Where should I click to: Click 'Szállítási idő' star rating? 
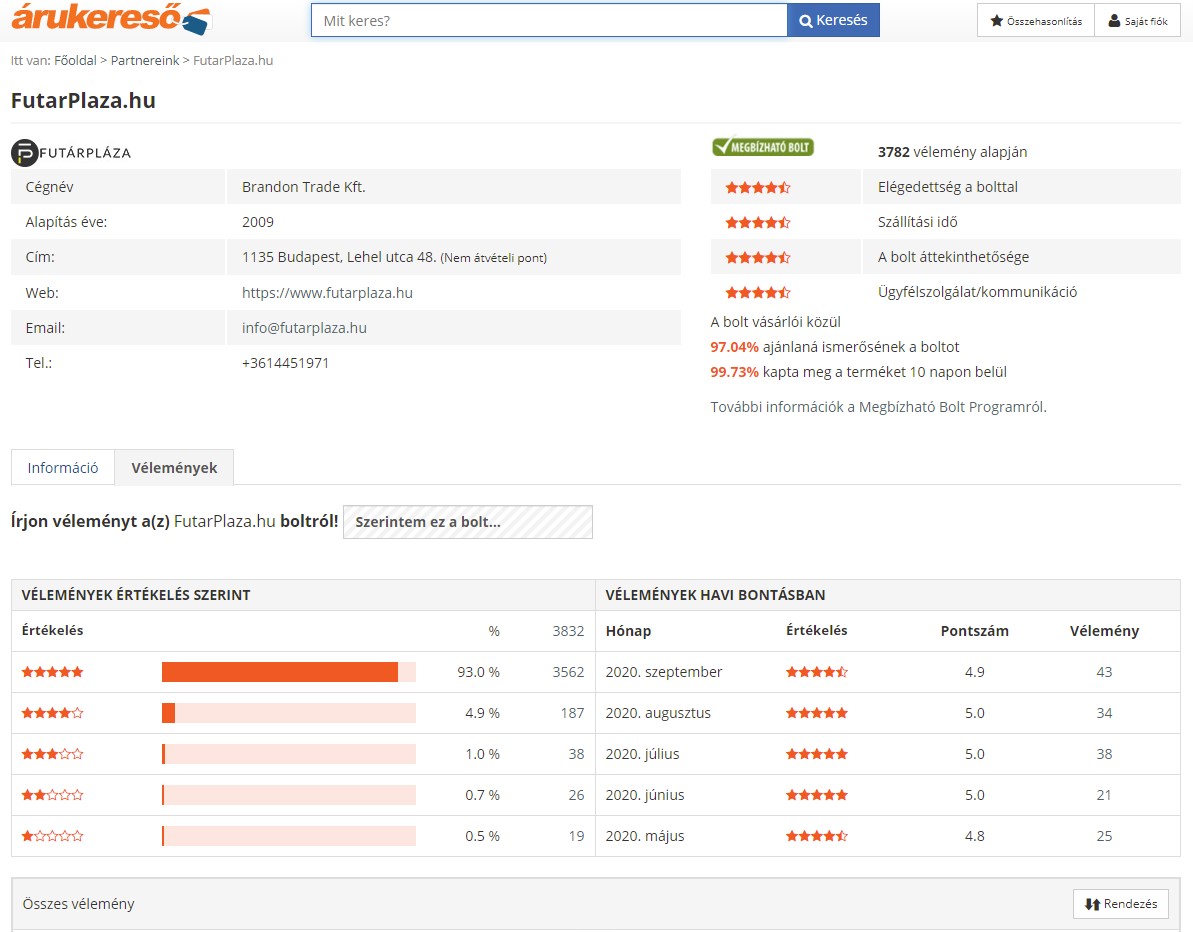(x=758, y=222)
